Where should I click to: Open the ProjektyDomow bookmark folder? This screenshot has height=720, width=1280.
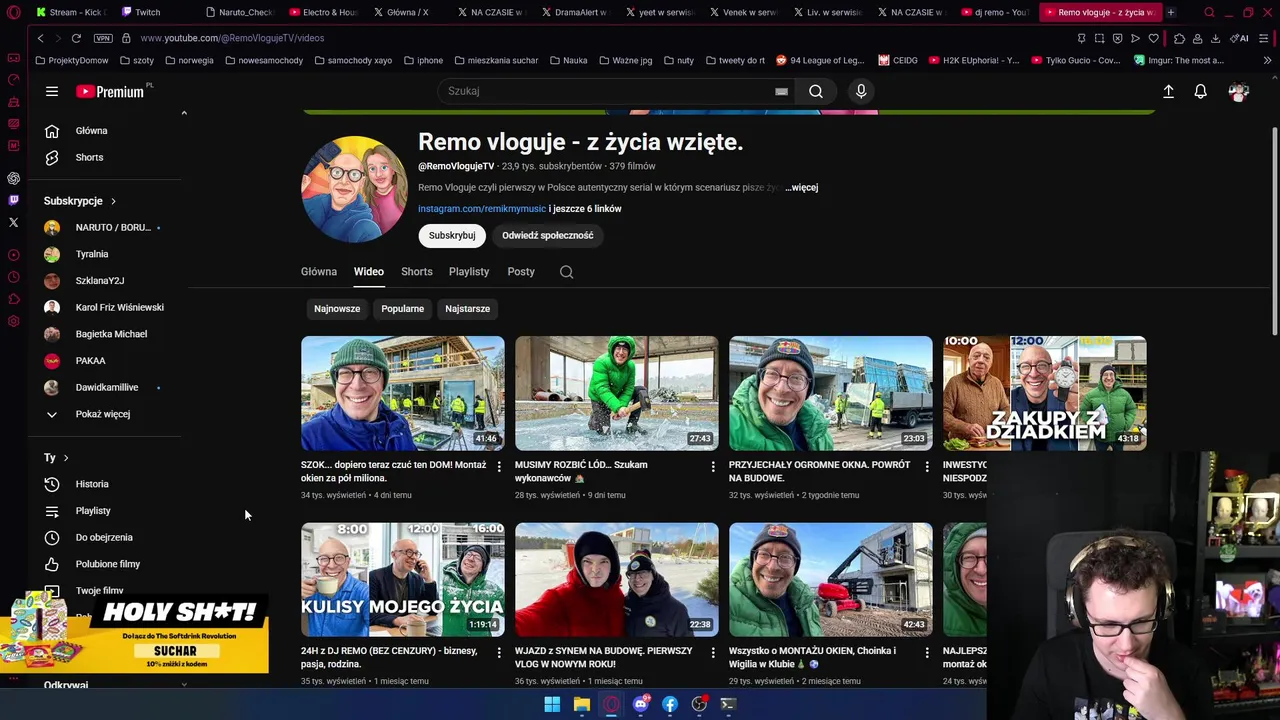[x=71, y=60]
